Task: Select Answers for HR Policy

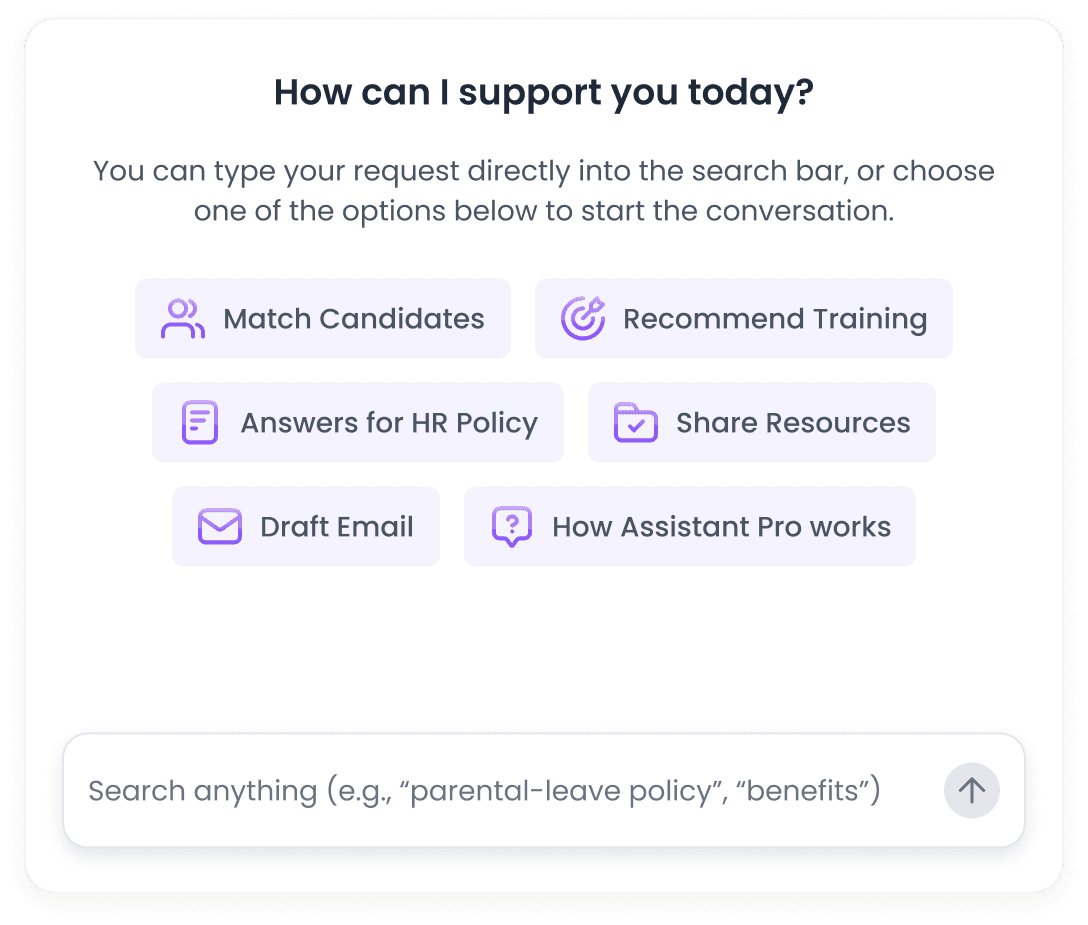Action: (357, 422)
